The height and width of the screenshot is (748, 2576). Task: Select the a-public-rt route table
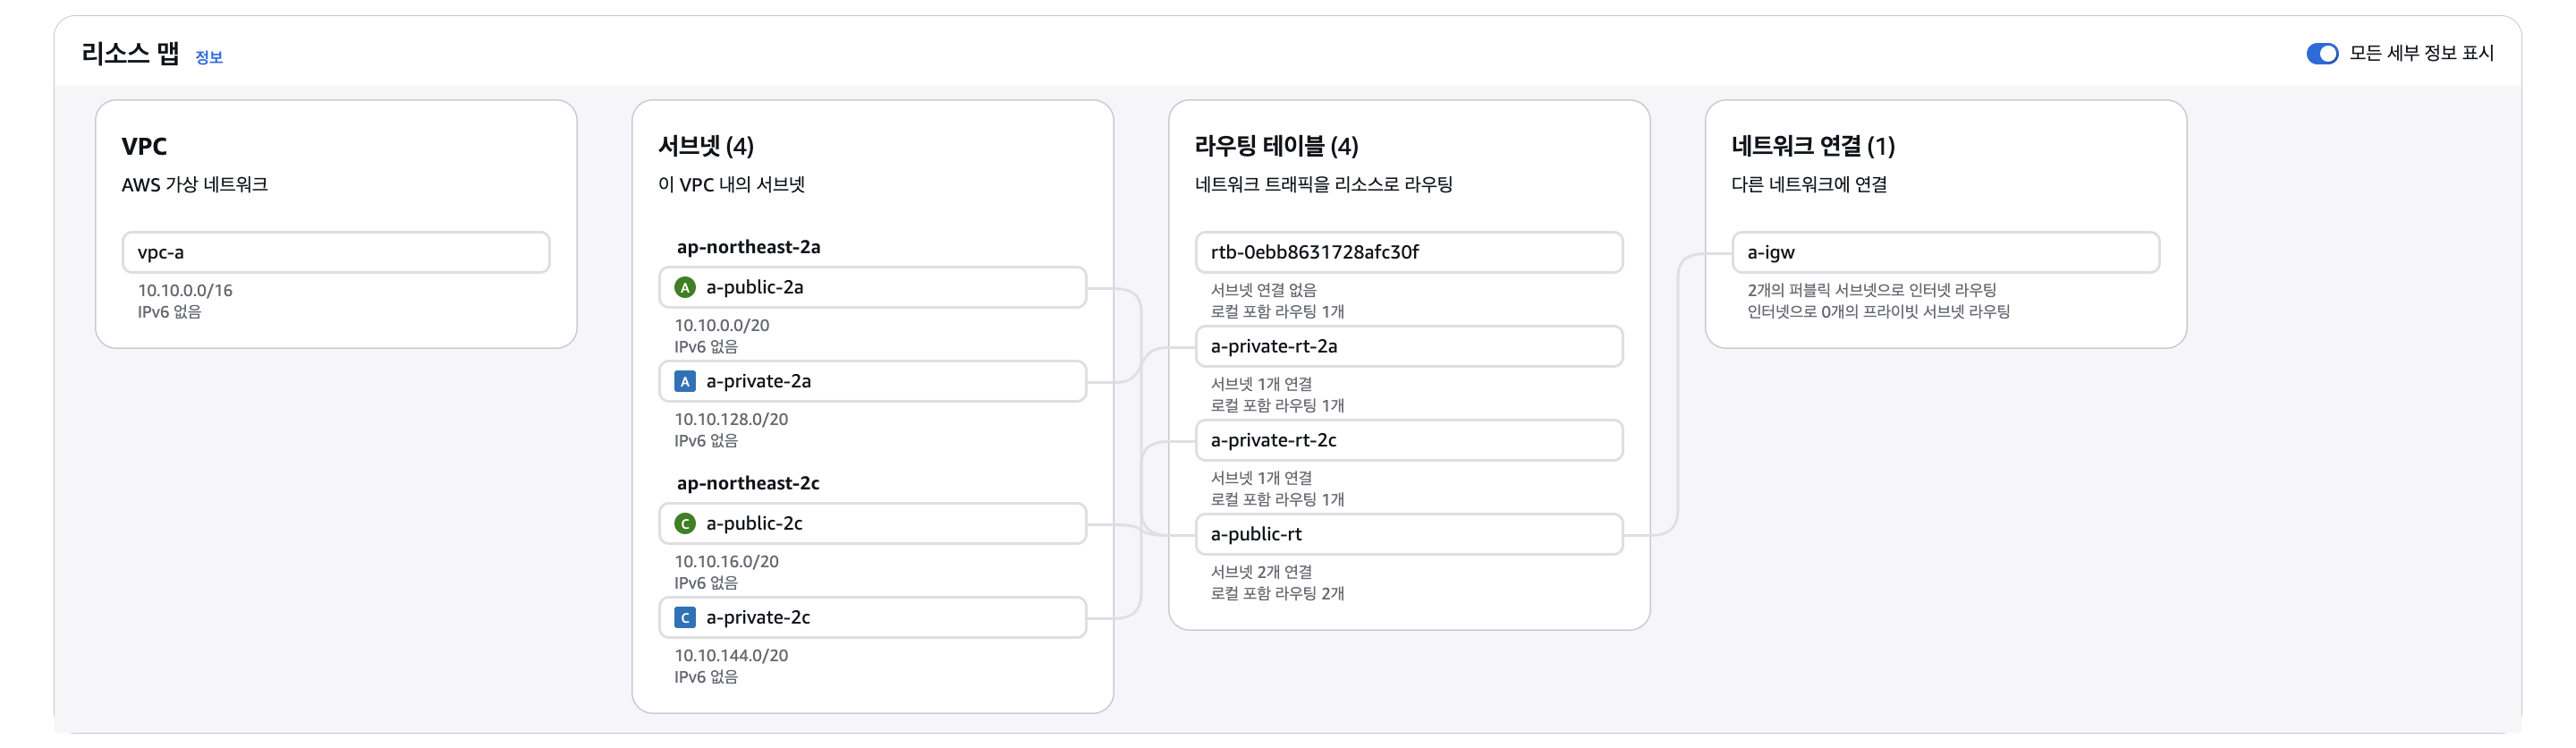[x=1409, y=534]
